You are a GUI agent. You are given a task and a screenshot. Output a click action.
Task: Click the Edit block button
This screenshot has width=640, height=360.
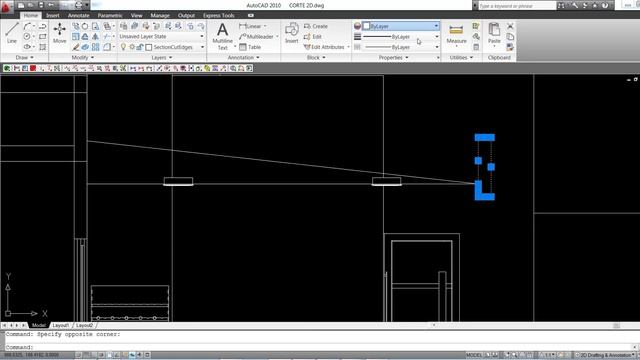(x=313, y=37)
